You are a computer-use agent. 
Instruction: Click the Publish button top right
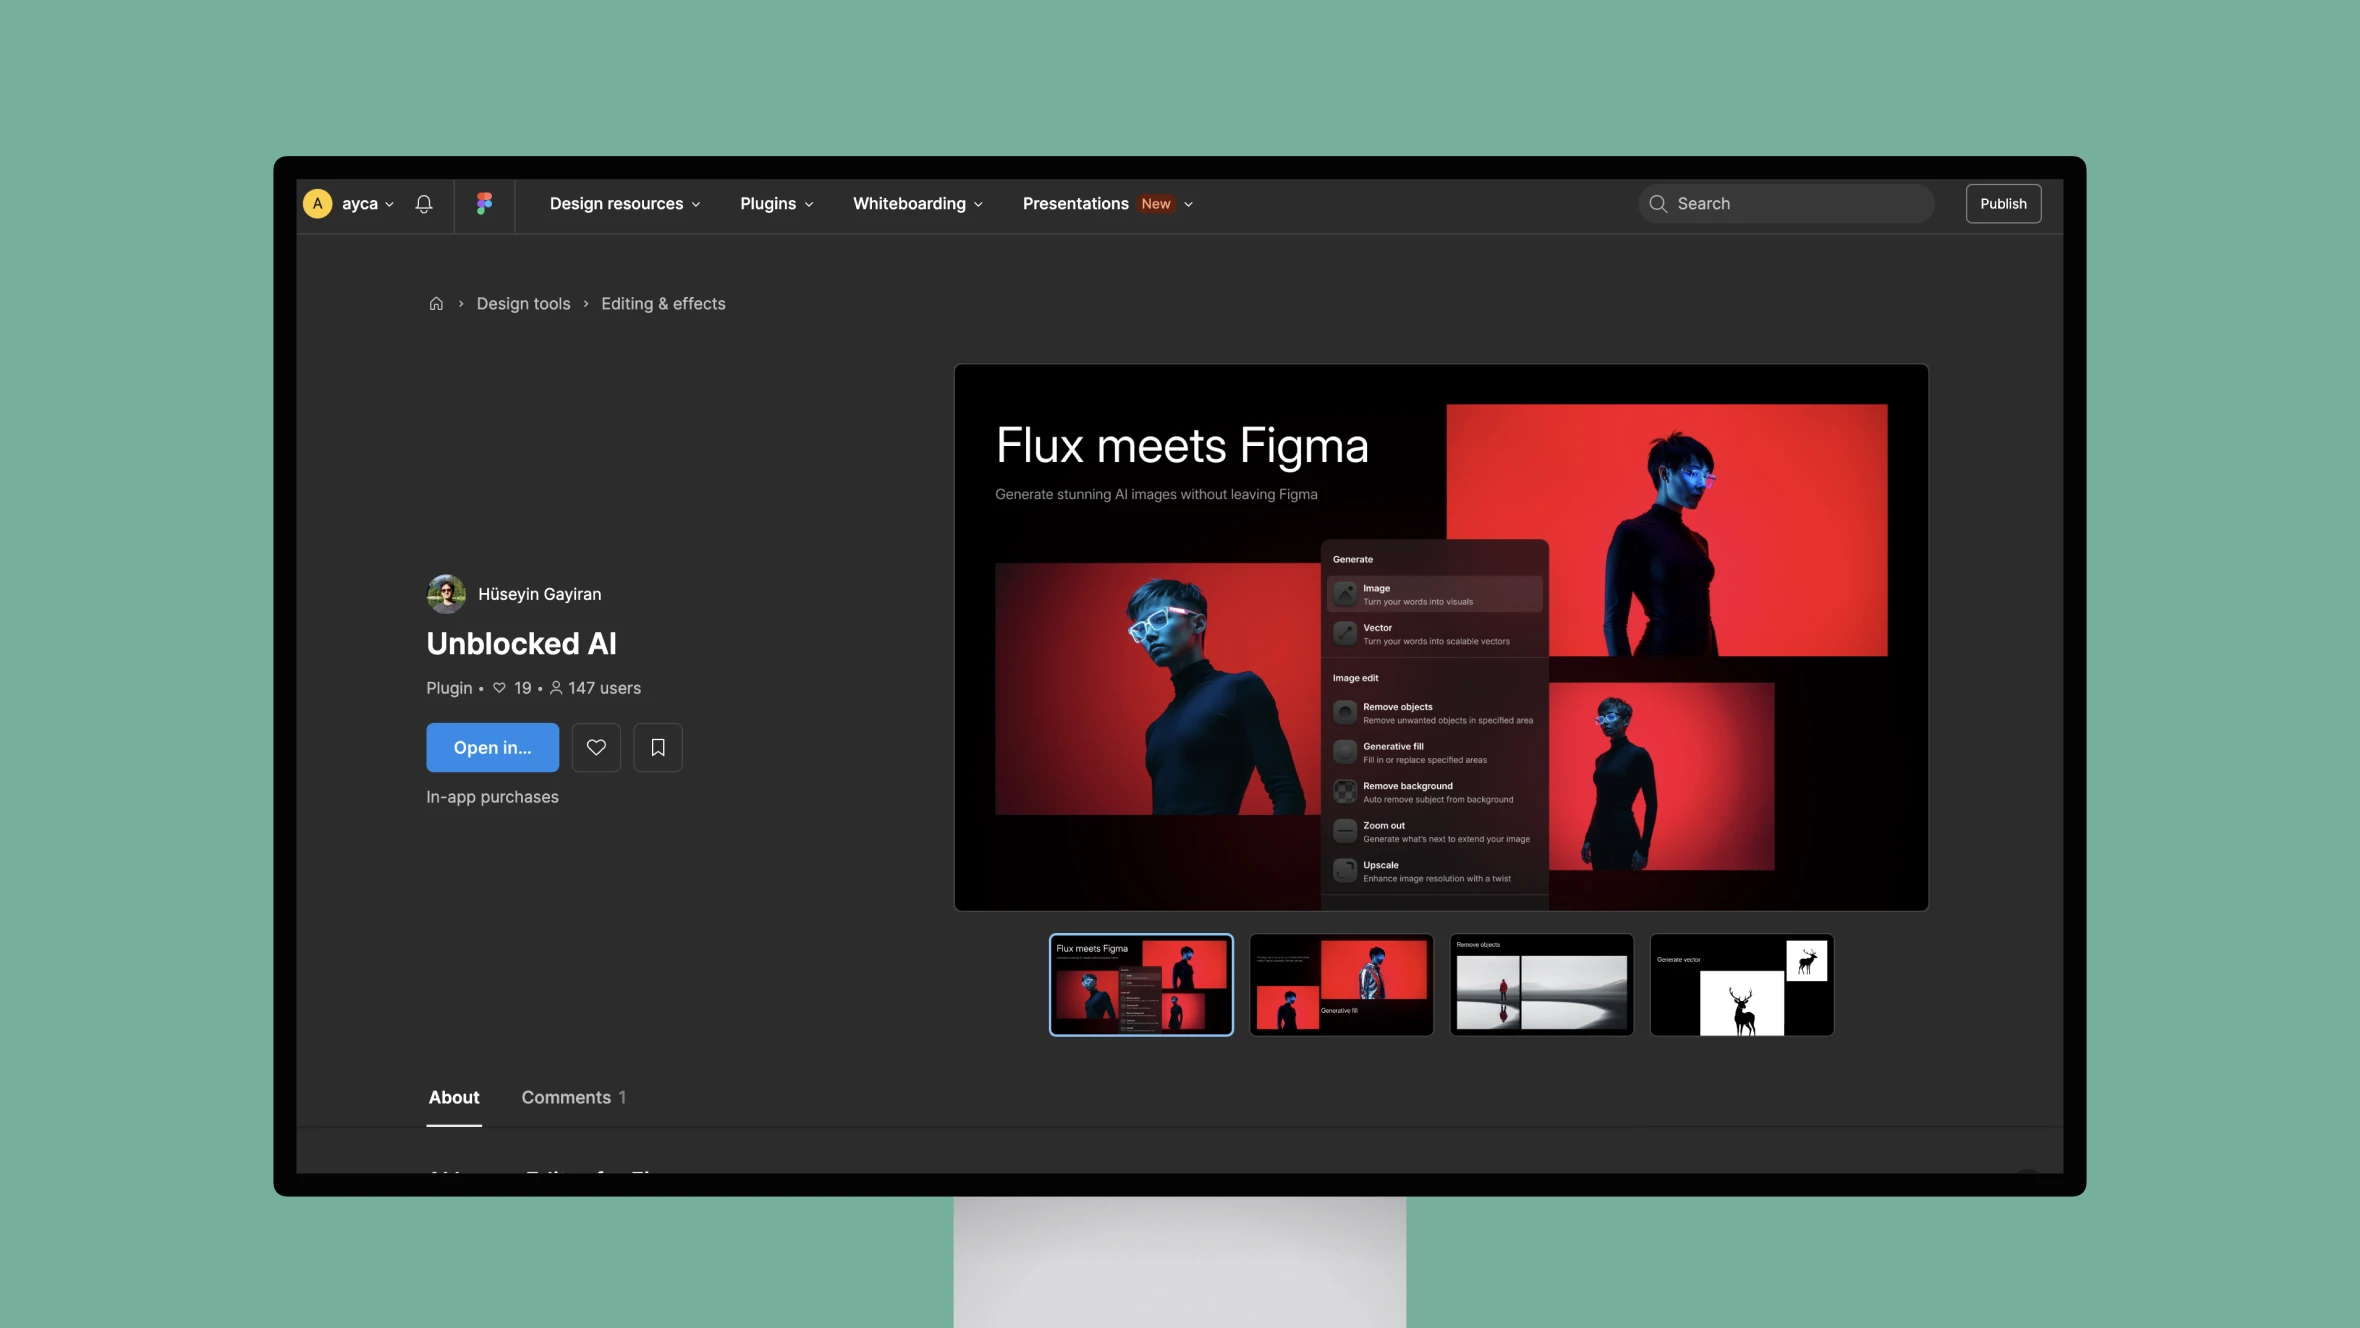pyautogui.click(x=2002, y=203)
